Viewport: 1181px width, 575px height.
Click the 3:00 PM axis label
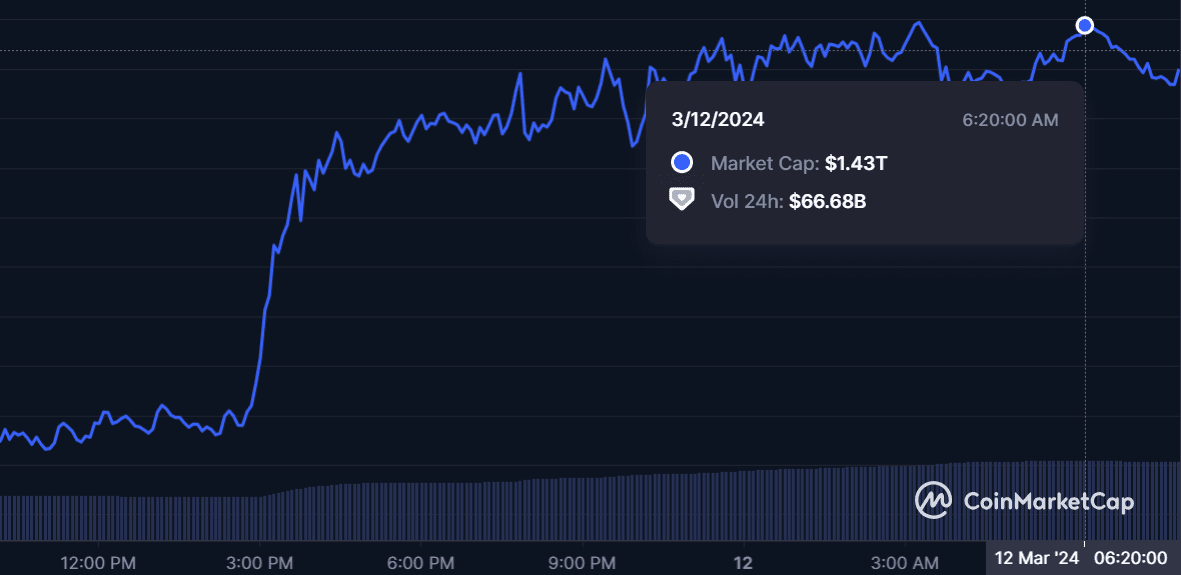pos(260,562)
